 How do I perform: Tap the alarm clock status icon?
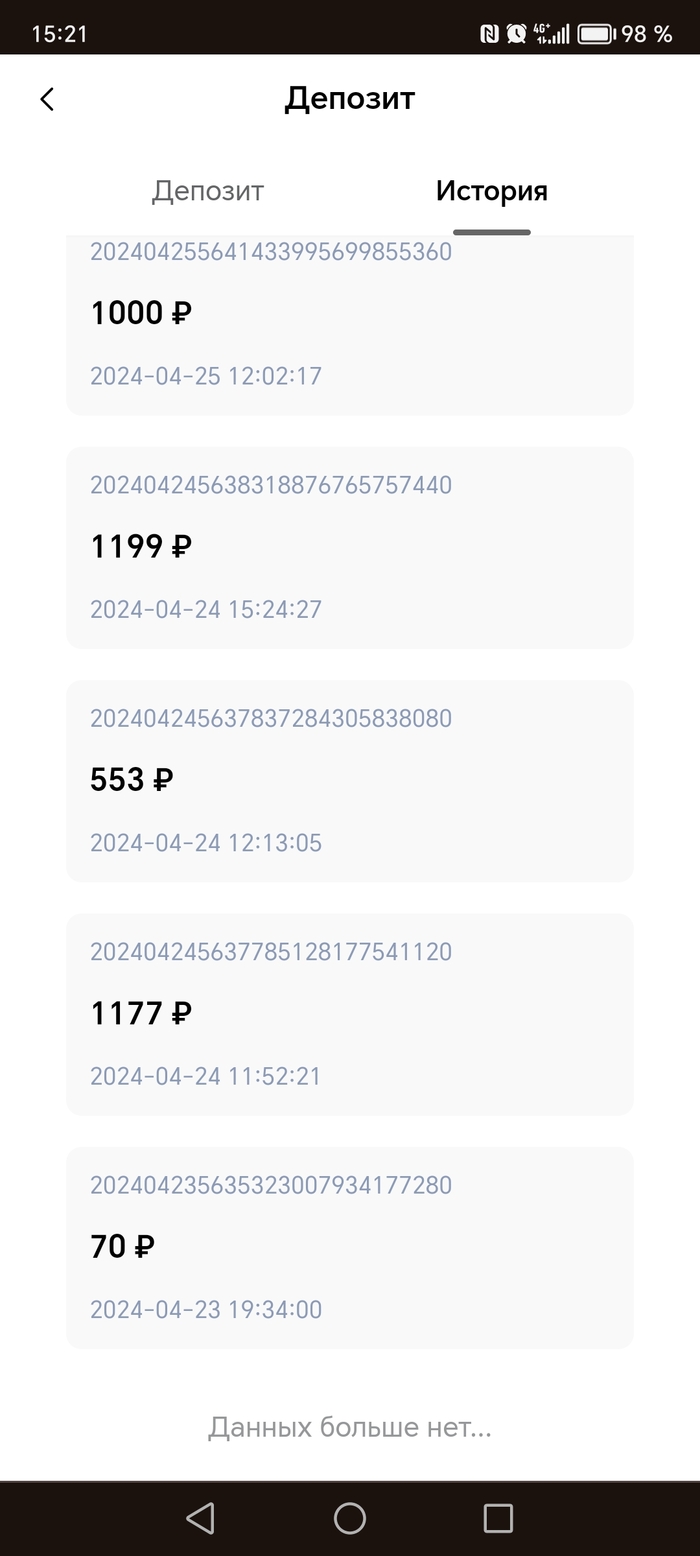(516, 34)
